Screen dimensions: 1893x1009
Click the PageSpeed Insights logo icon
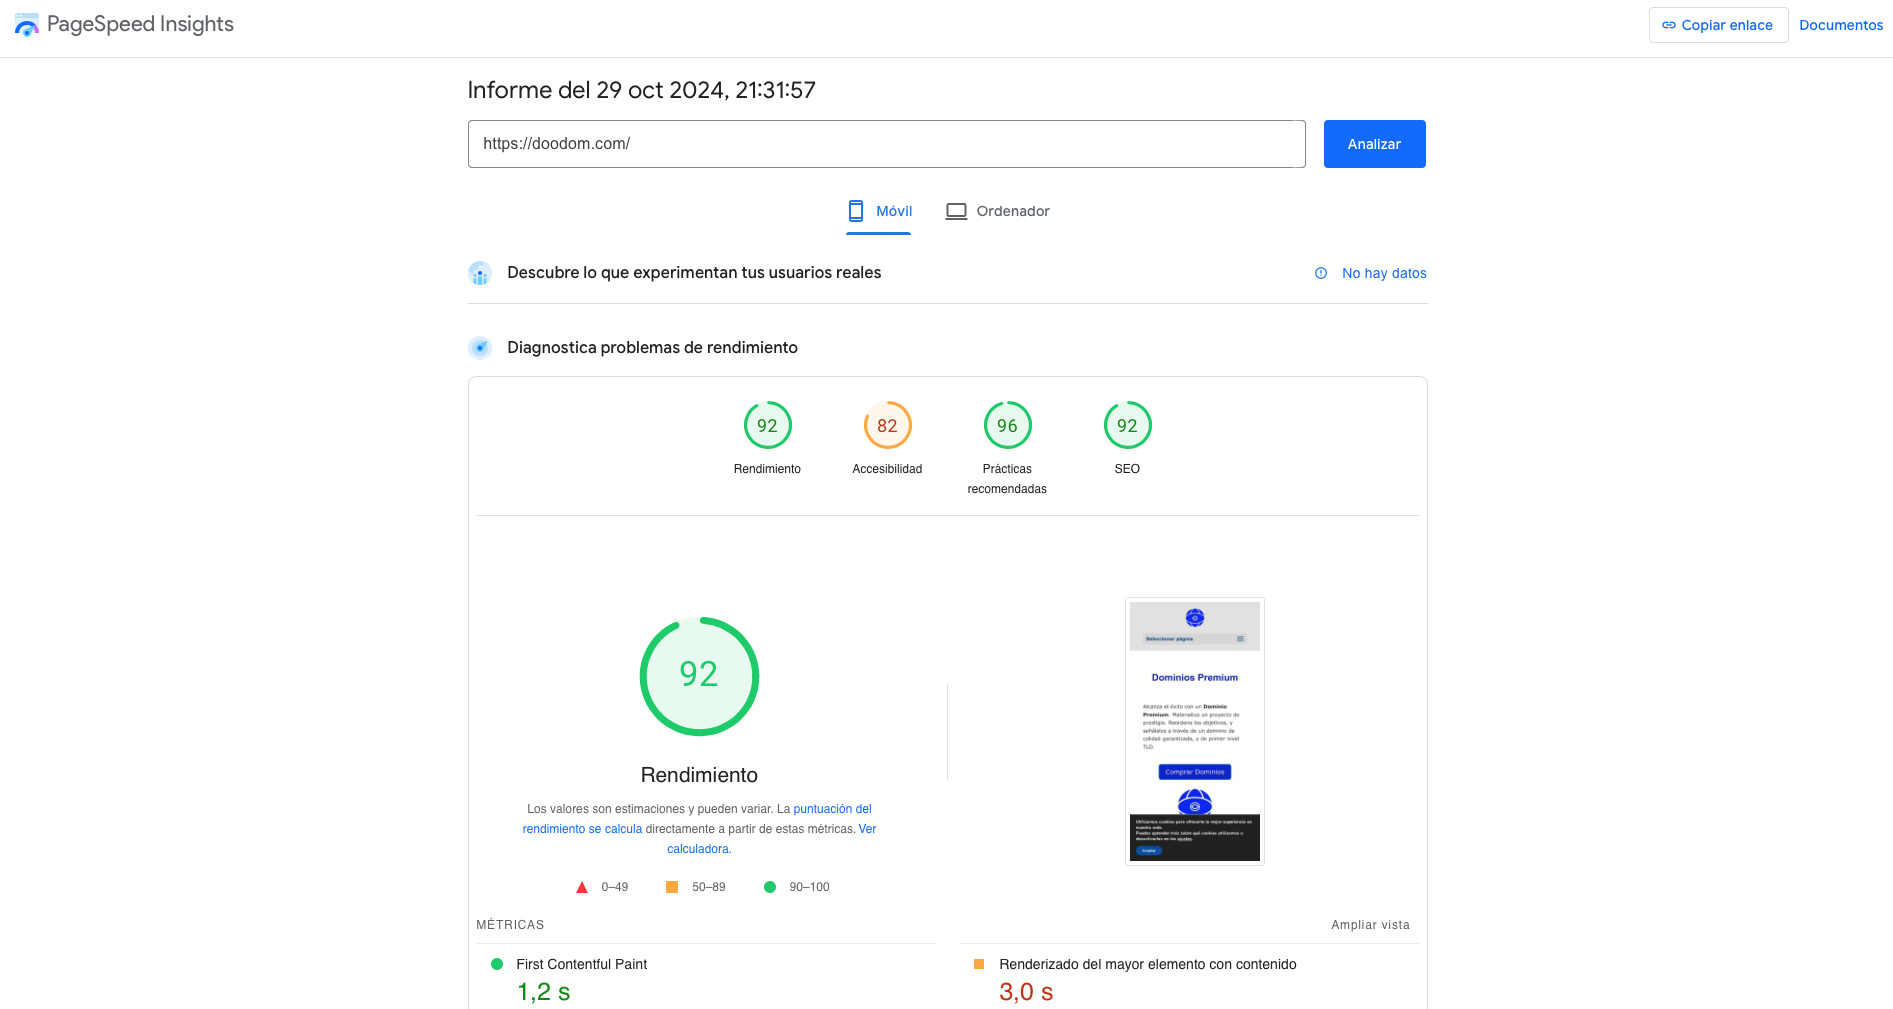[27, 25]
